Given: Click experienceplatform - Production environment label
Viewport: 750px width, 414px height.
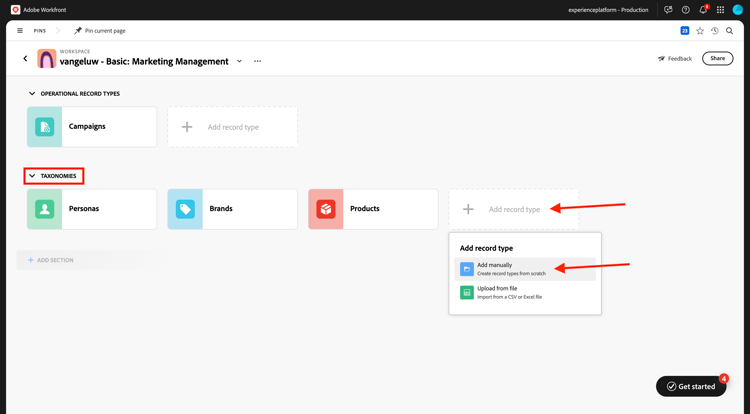Looking at the screenshot, I should (608, 10).
